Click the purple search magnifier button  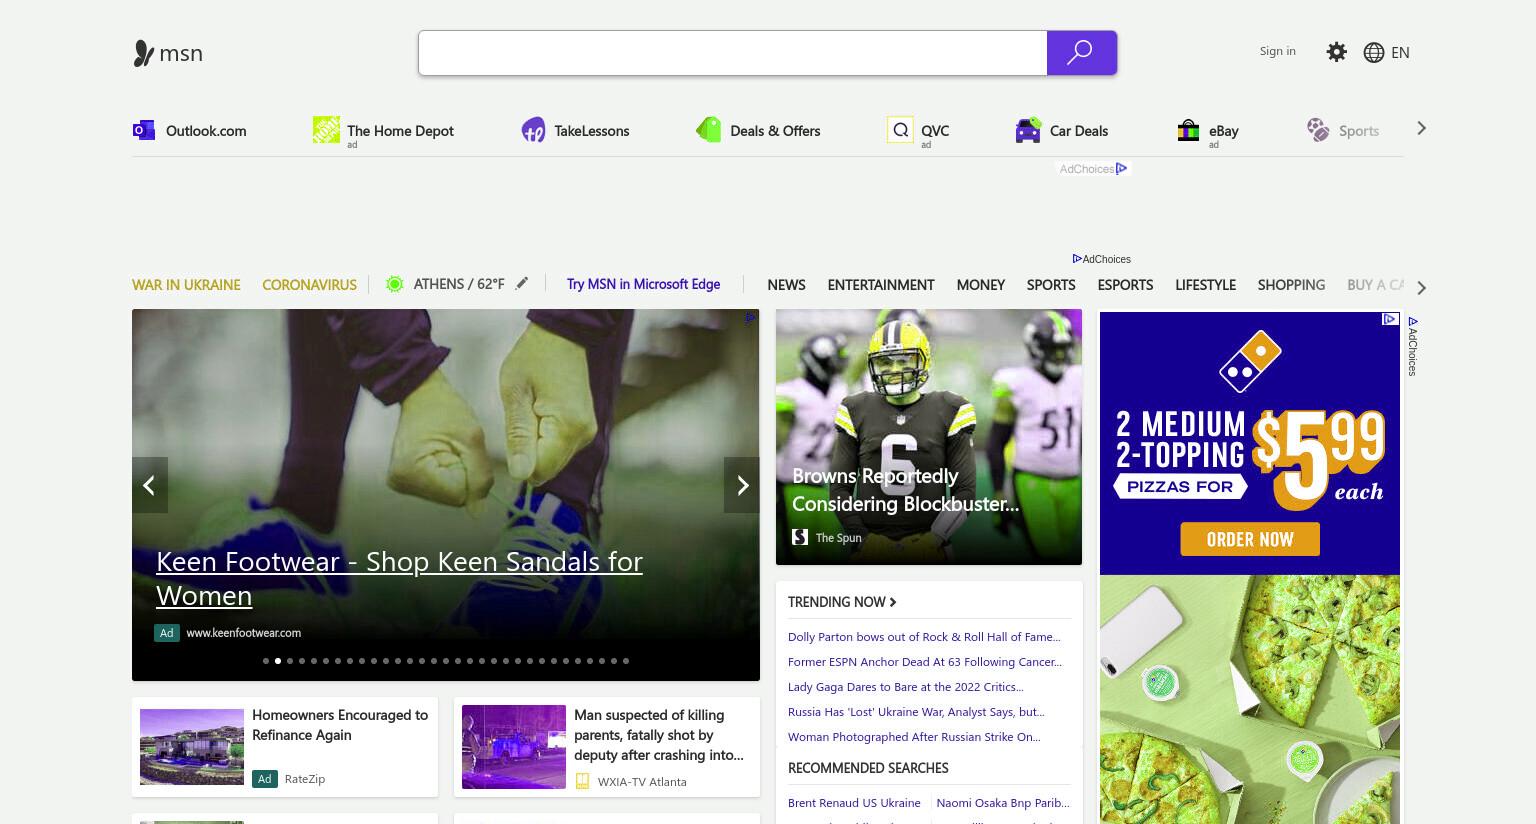click(x=1081, y=53)
